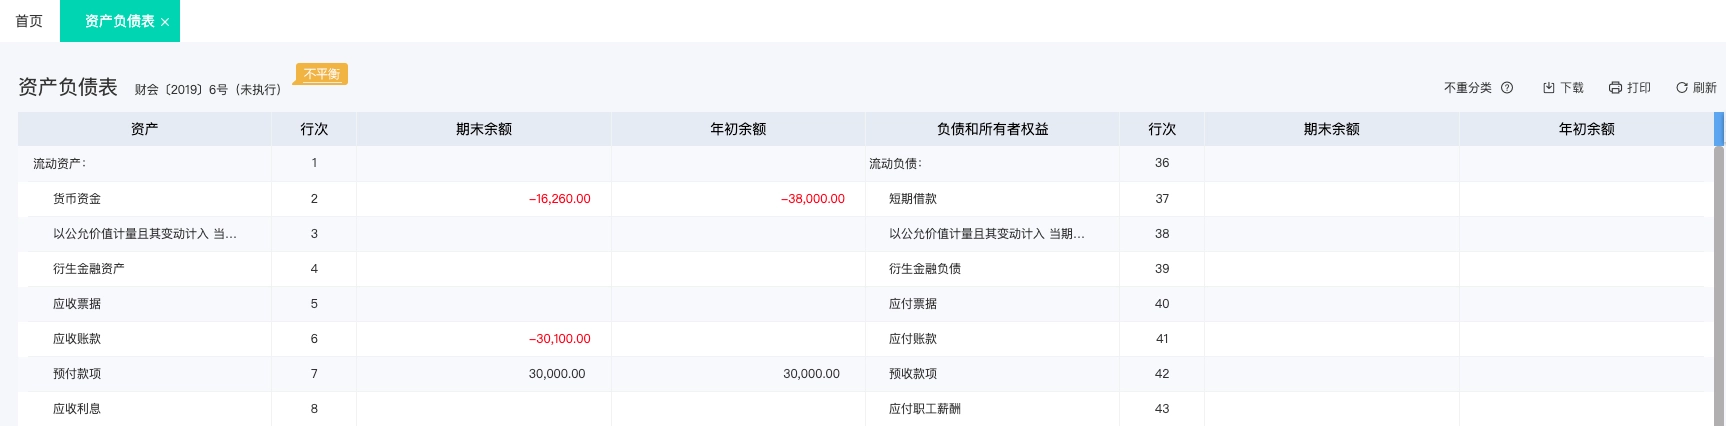Open 预付款项 年初余额 value 30,000.00

coord(811,374)
